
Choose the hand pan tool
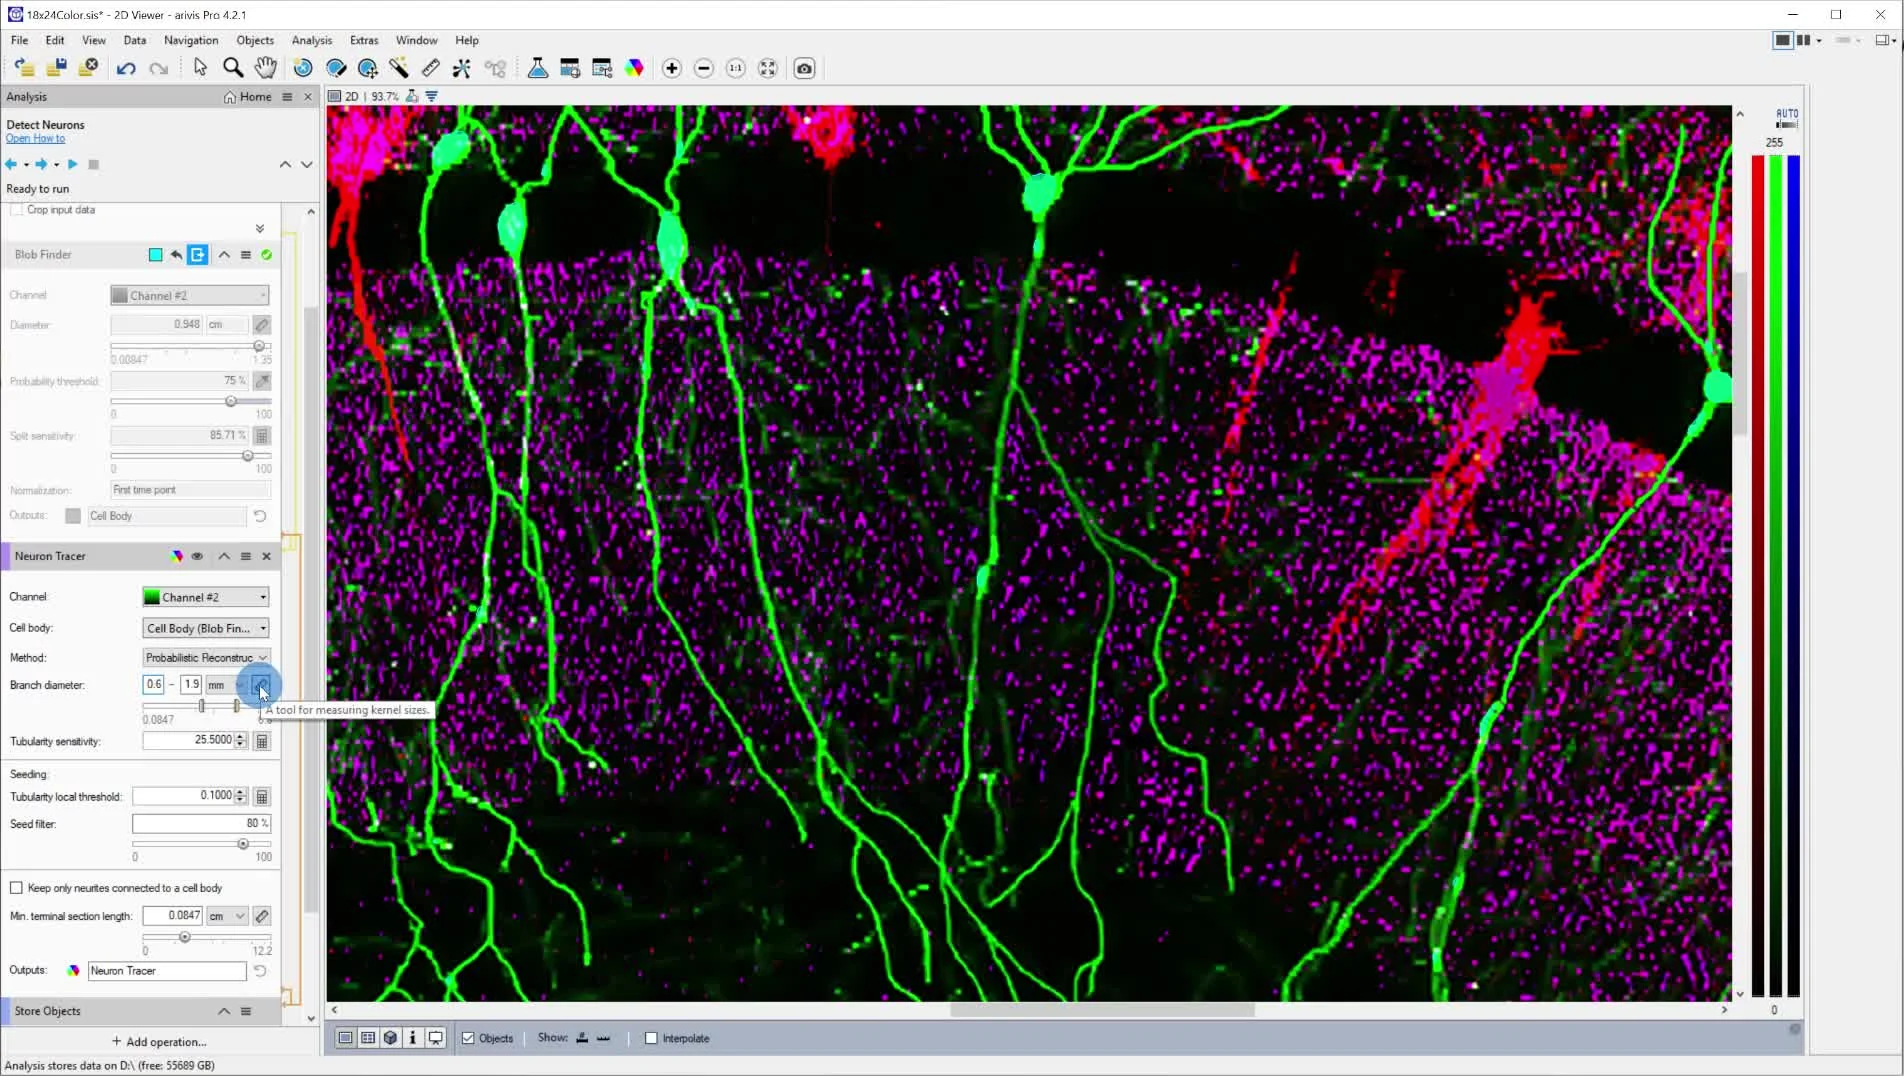pyautogui.click(x=265, y=68)
